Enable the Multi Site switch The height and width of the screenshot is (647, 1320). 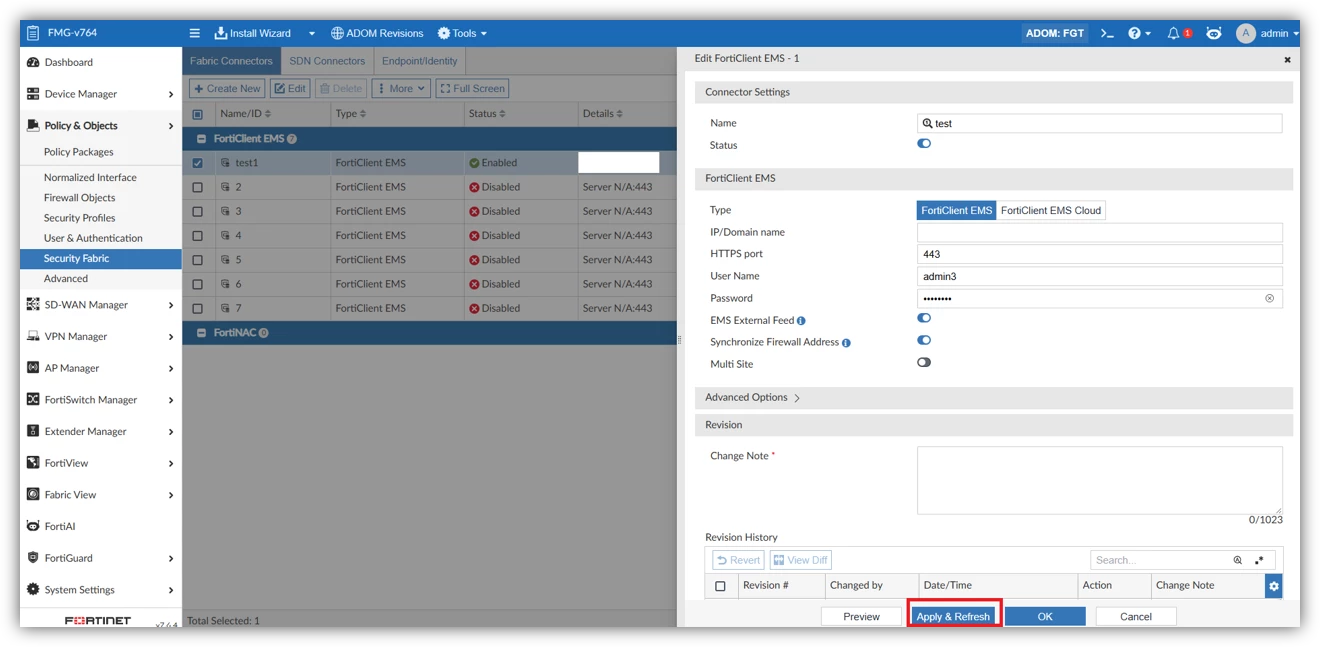924,363
